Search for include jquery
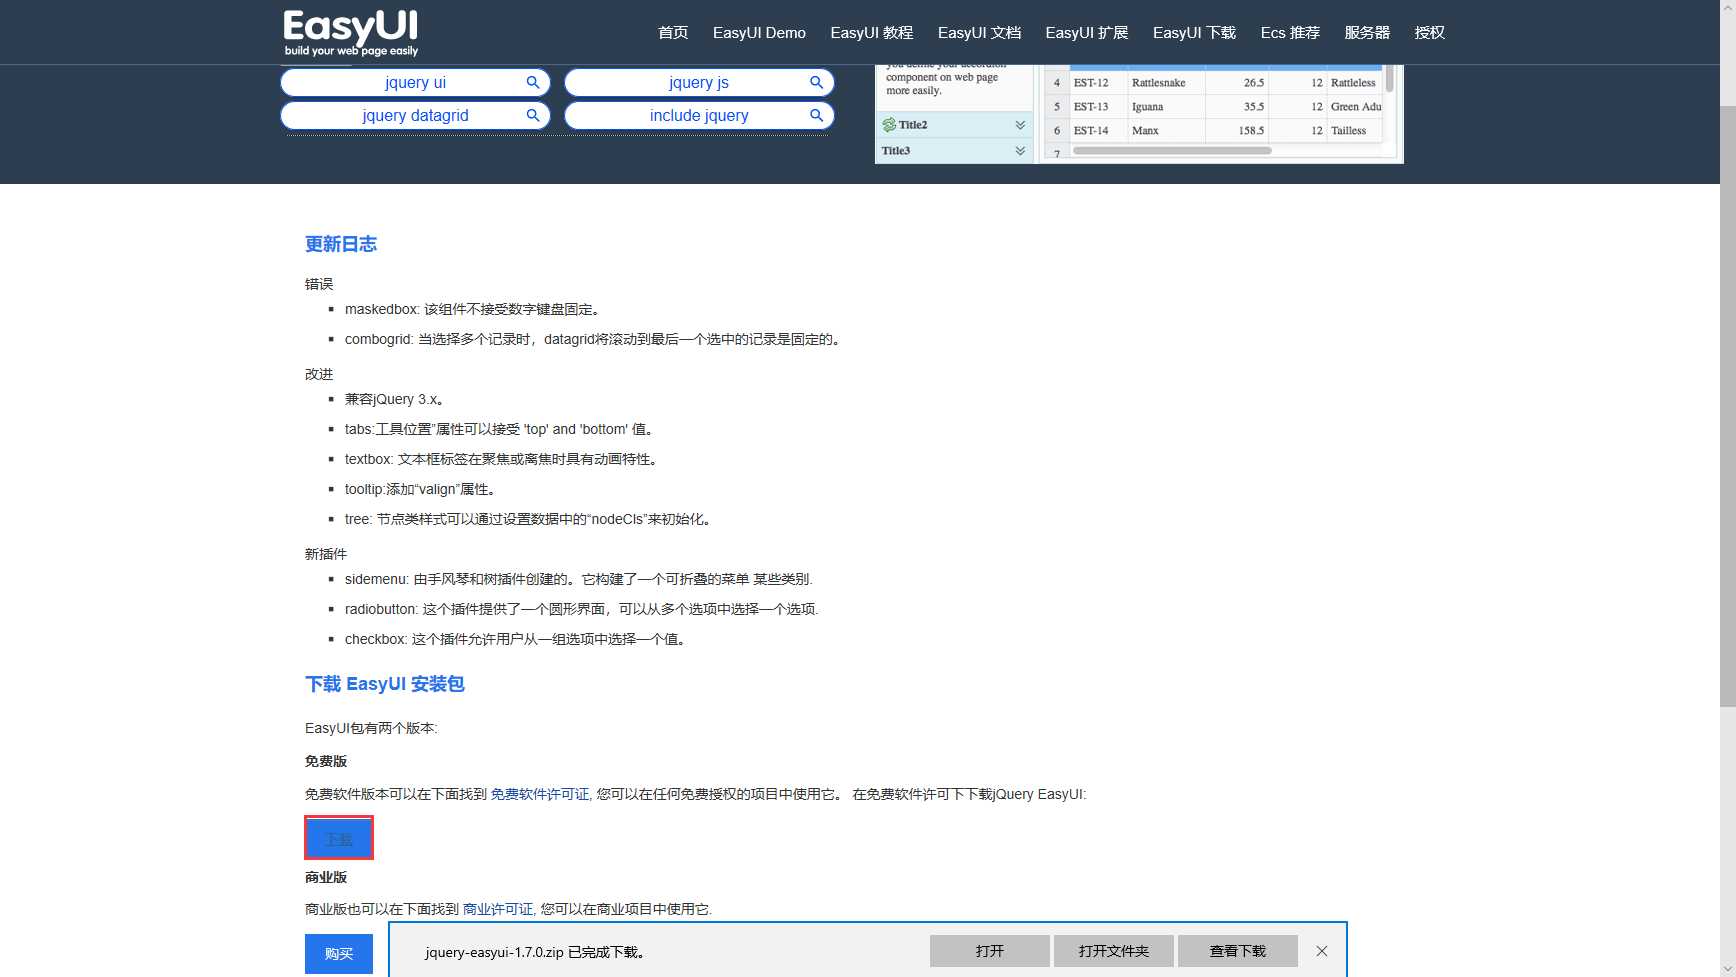Viewport: 1736px width, 977px height. 699,115
